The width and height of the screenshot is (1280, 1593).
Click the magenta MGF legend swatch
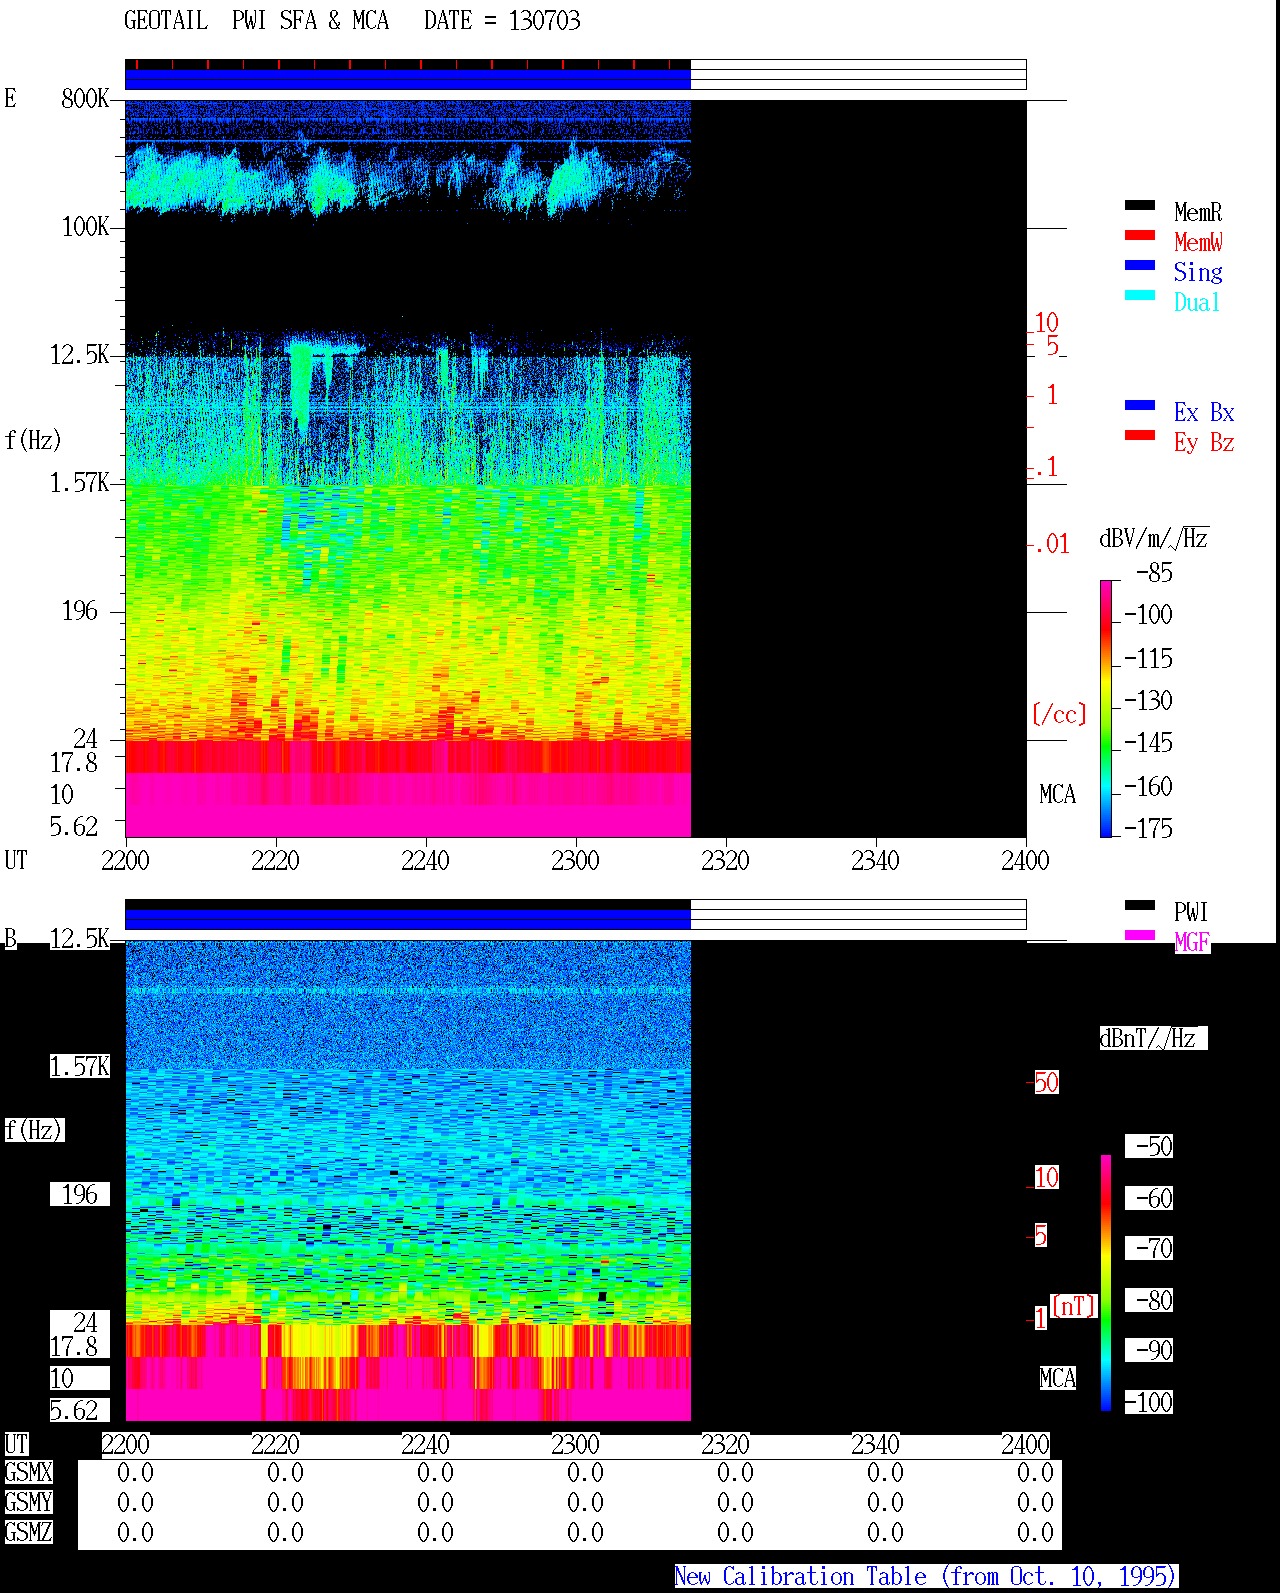click(x=1140, y=935)
